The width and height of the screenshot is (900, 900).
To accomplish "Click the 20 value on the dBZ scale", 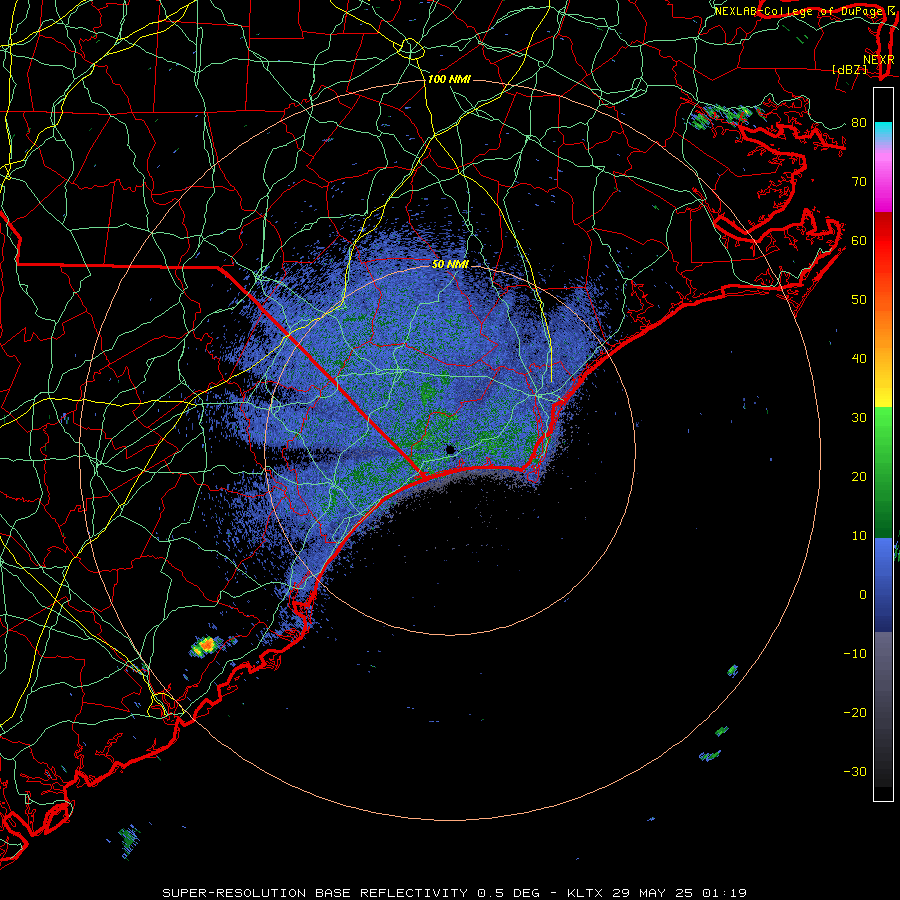I will [859, 477].
